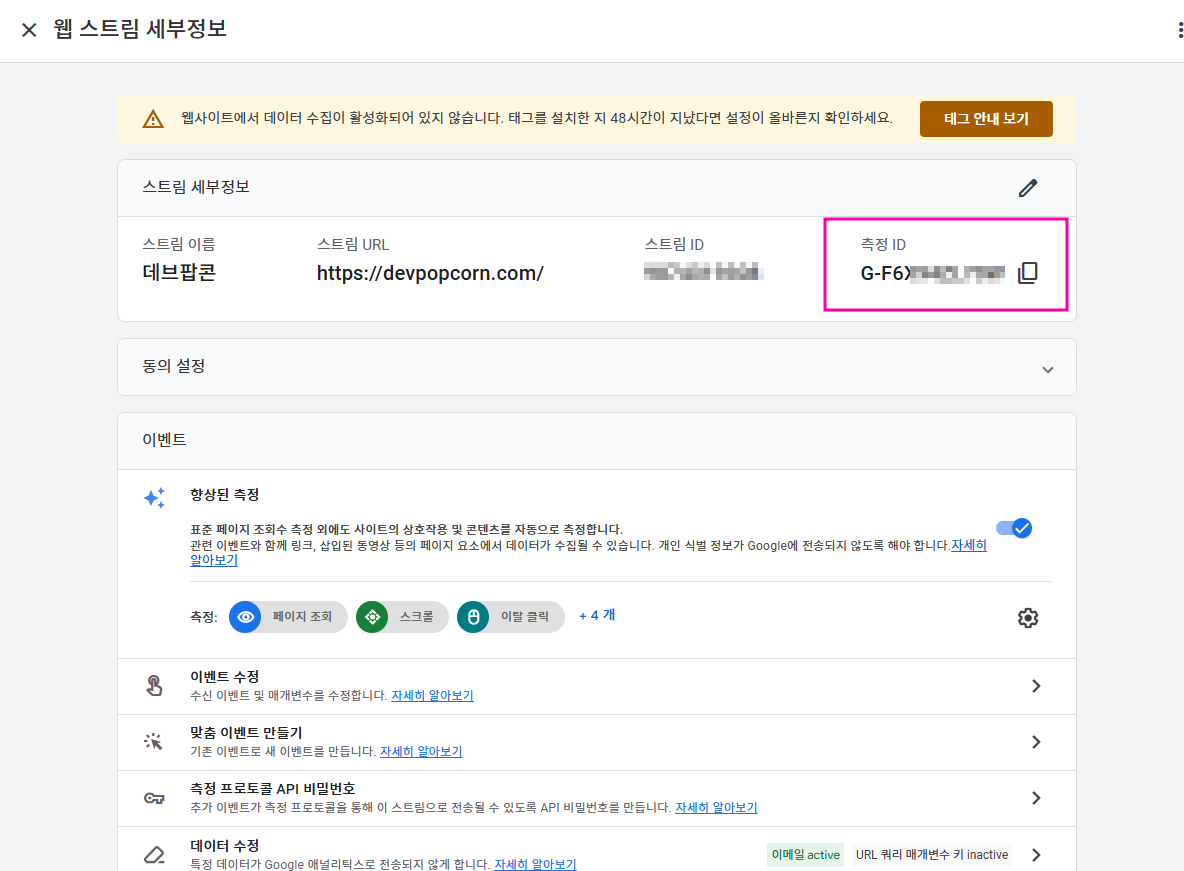Expand the 동의 설정 section
The image size is (1184, 871).
tap(597, 367)
